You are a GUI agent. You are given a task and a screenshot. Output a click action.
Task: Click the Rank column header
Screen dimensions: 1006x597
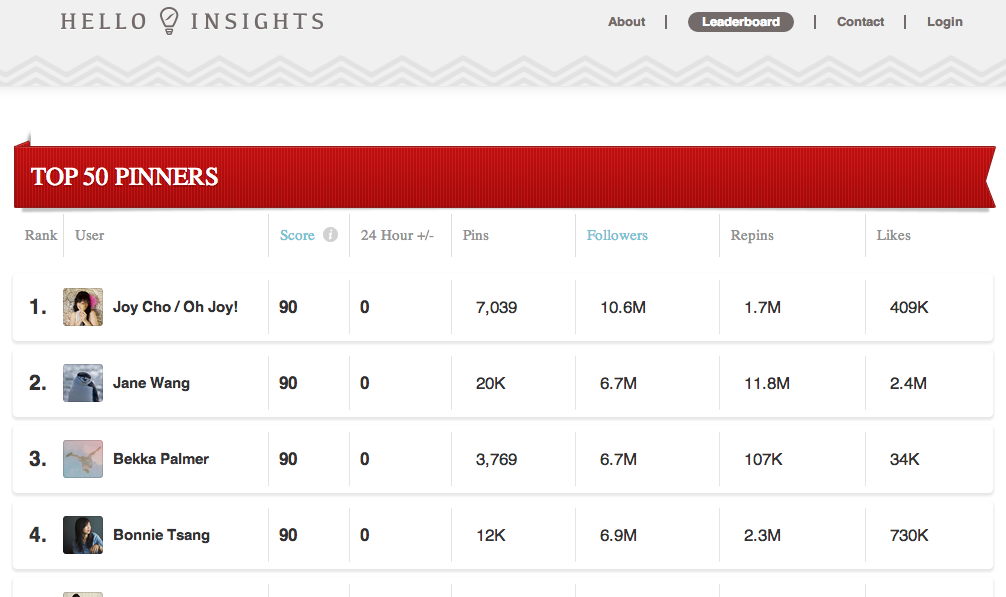[41, 235]
